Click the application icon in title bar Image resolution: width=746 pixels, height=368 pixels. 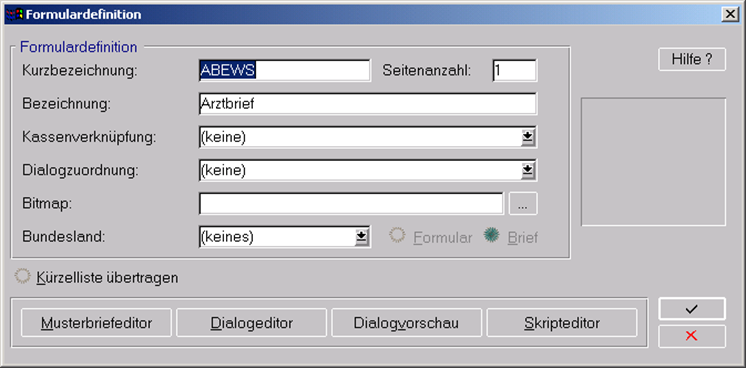coord(14,15)
